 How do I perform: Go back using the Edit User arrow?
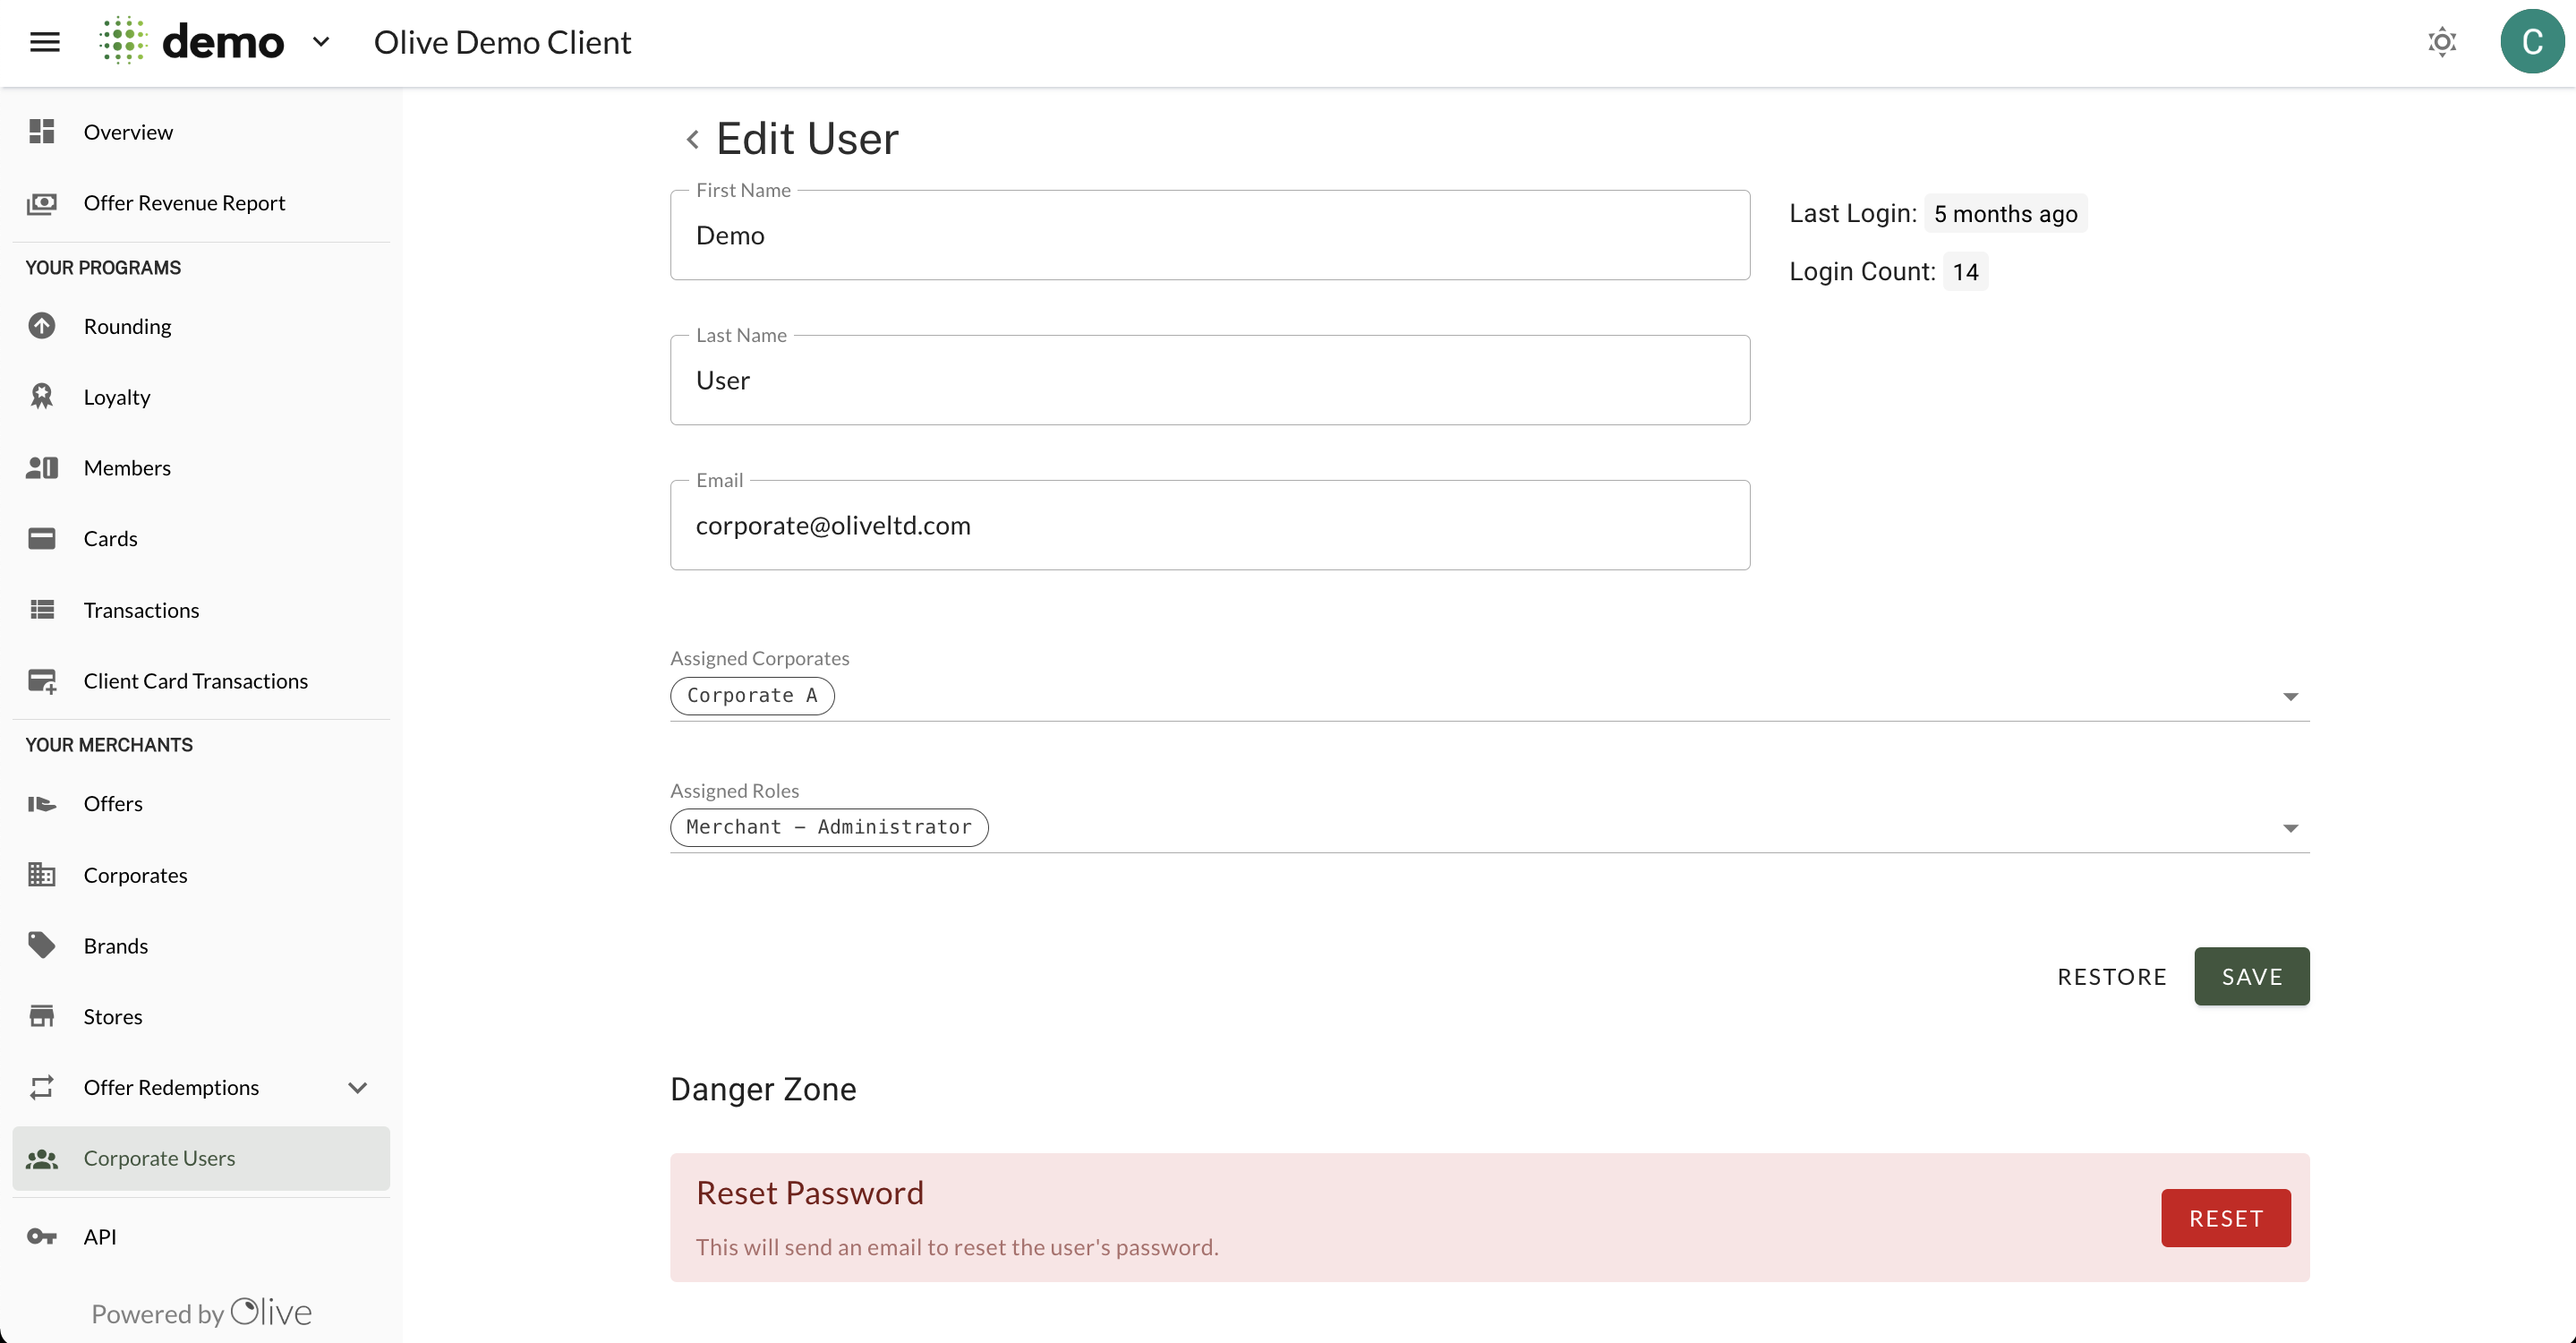[x=692, y=139]
